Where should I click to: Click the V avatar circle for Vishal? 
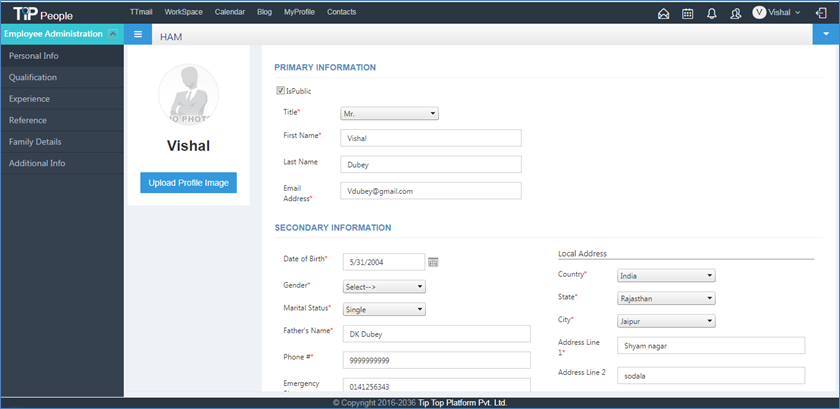pos(759,12)
